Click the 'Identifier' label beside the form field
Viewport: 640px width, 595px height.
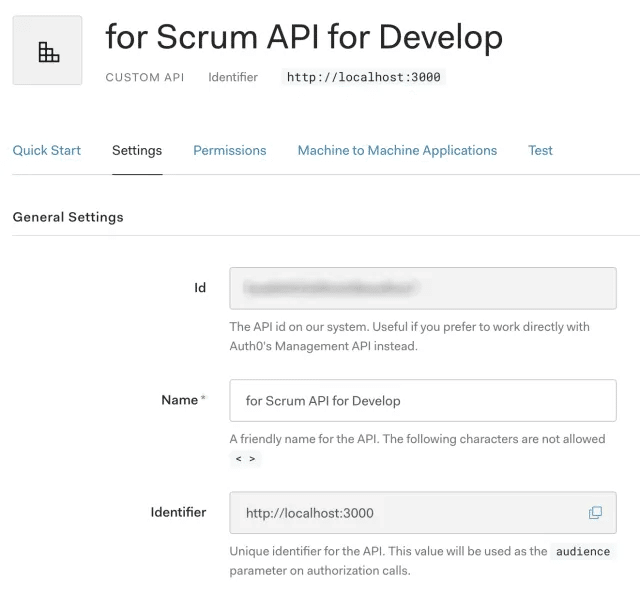[178, 512]
